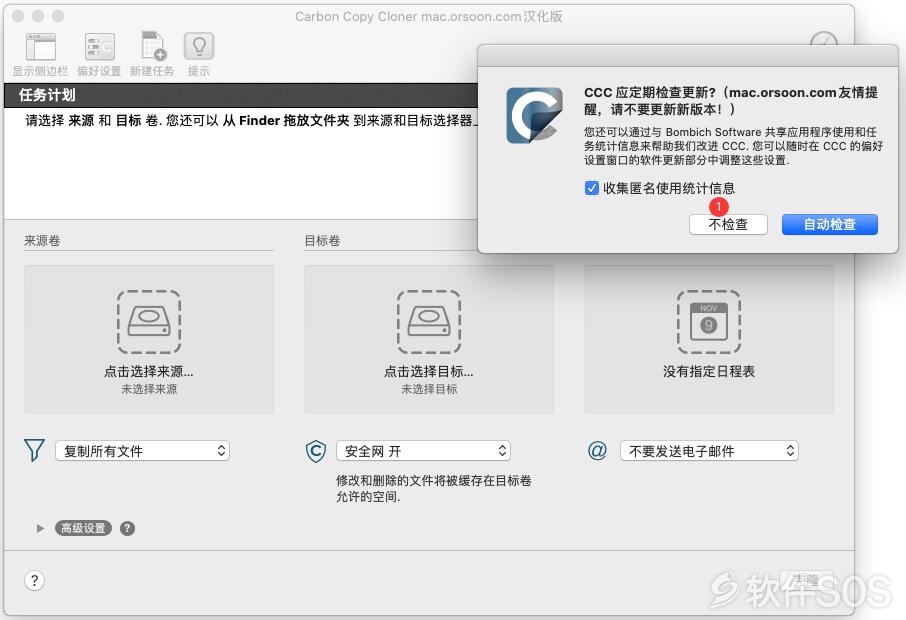Click the filter funnel icon

(34, 451)
